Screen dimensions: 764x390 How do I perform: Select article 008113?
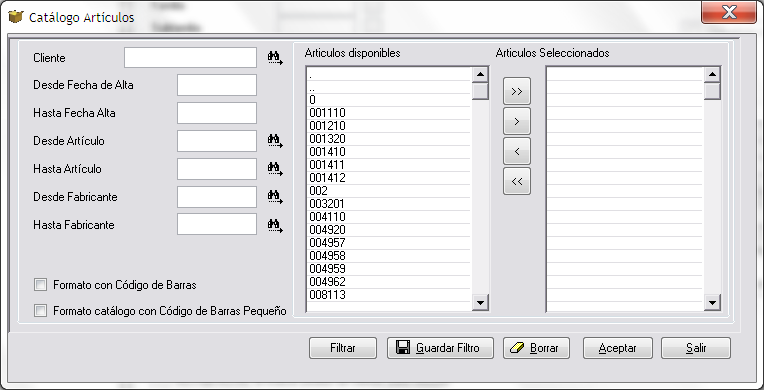(389, 295)
